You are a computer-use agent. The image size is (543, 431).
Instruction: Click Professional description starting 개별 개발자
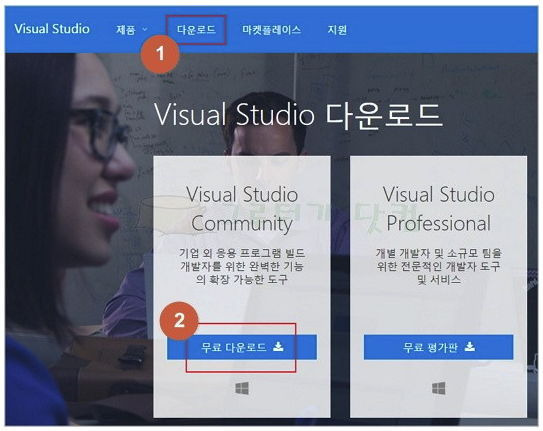pos(439,266)
